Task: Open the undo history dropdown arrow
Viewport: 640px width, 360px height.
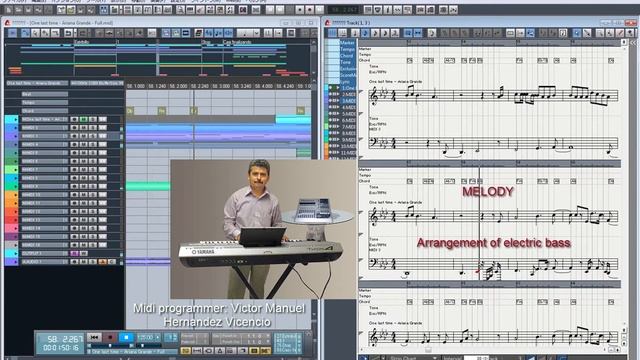Action: click(75, 33)
